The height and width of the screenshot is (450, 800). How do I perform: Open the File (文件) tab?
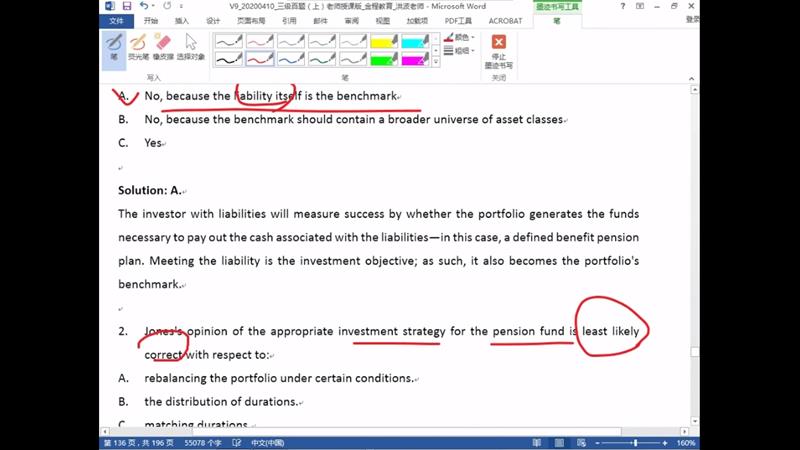pos(117,20)
